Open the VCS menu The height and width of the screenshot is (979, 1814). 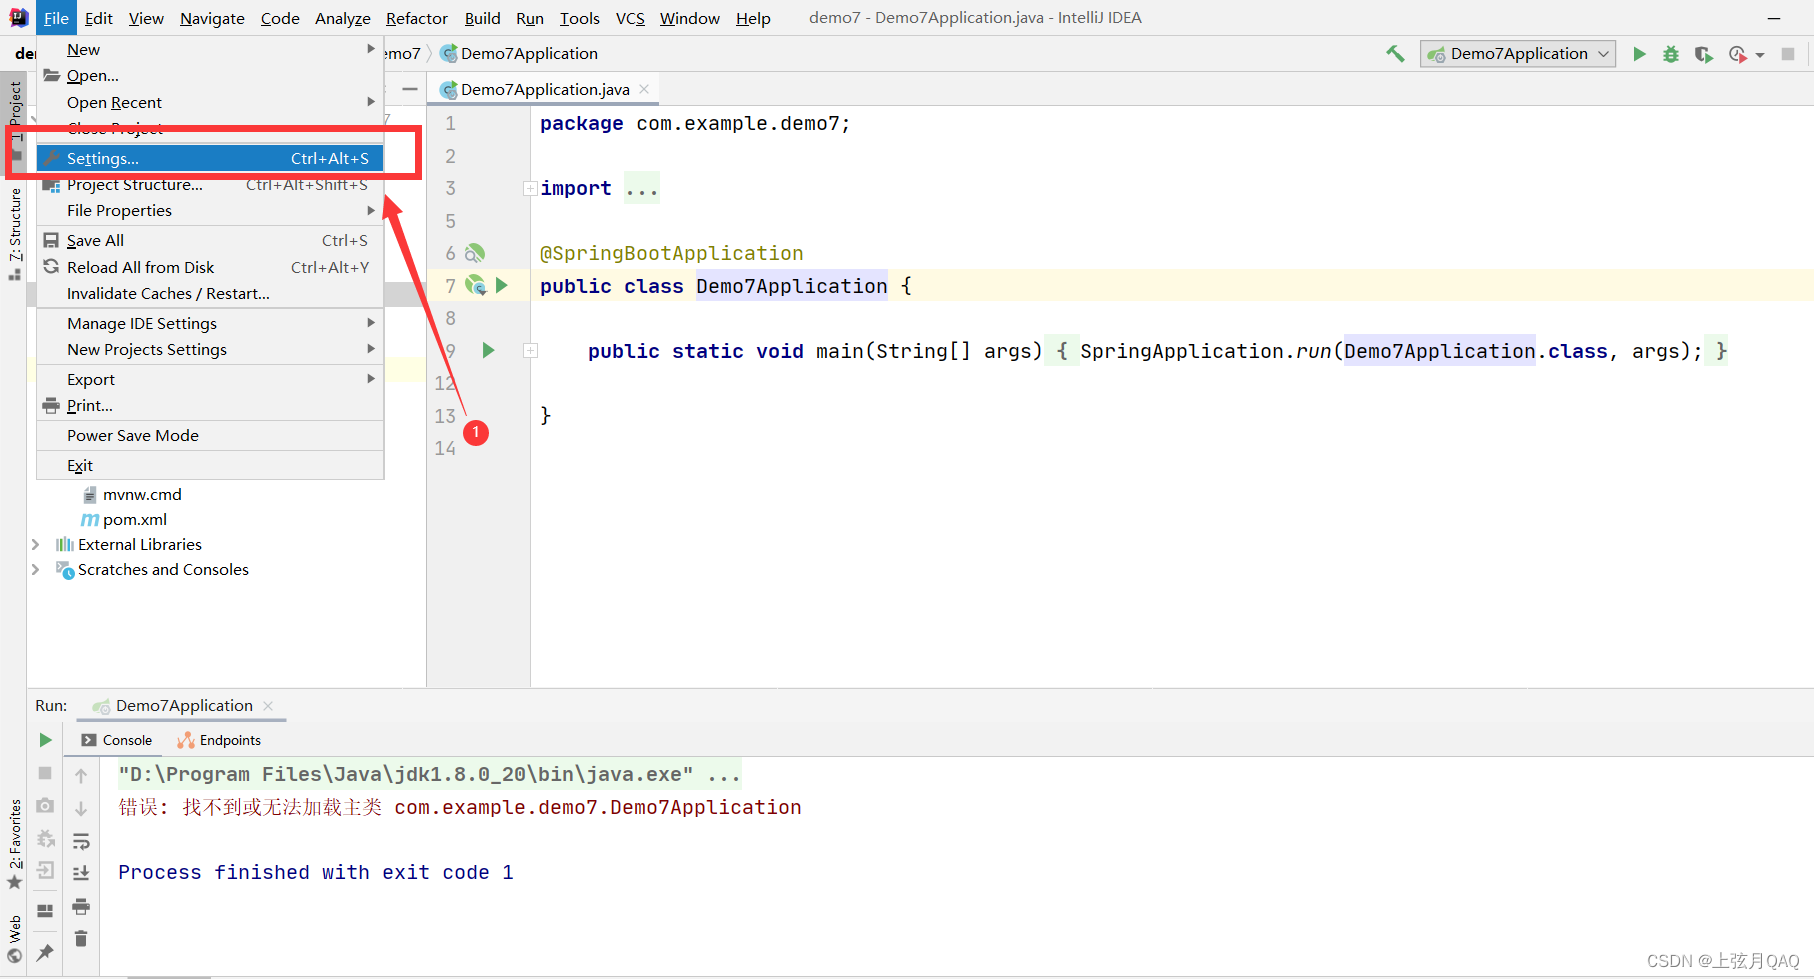point(630,18)
